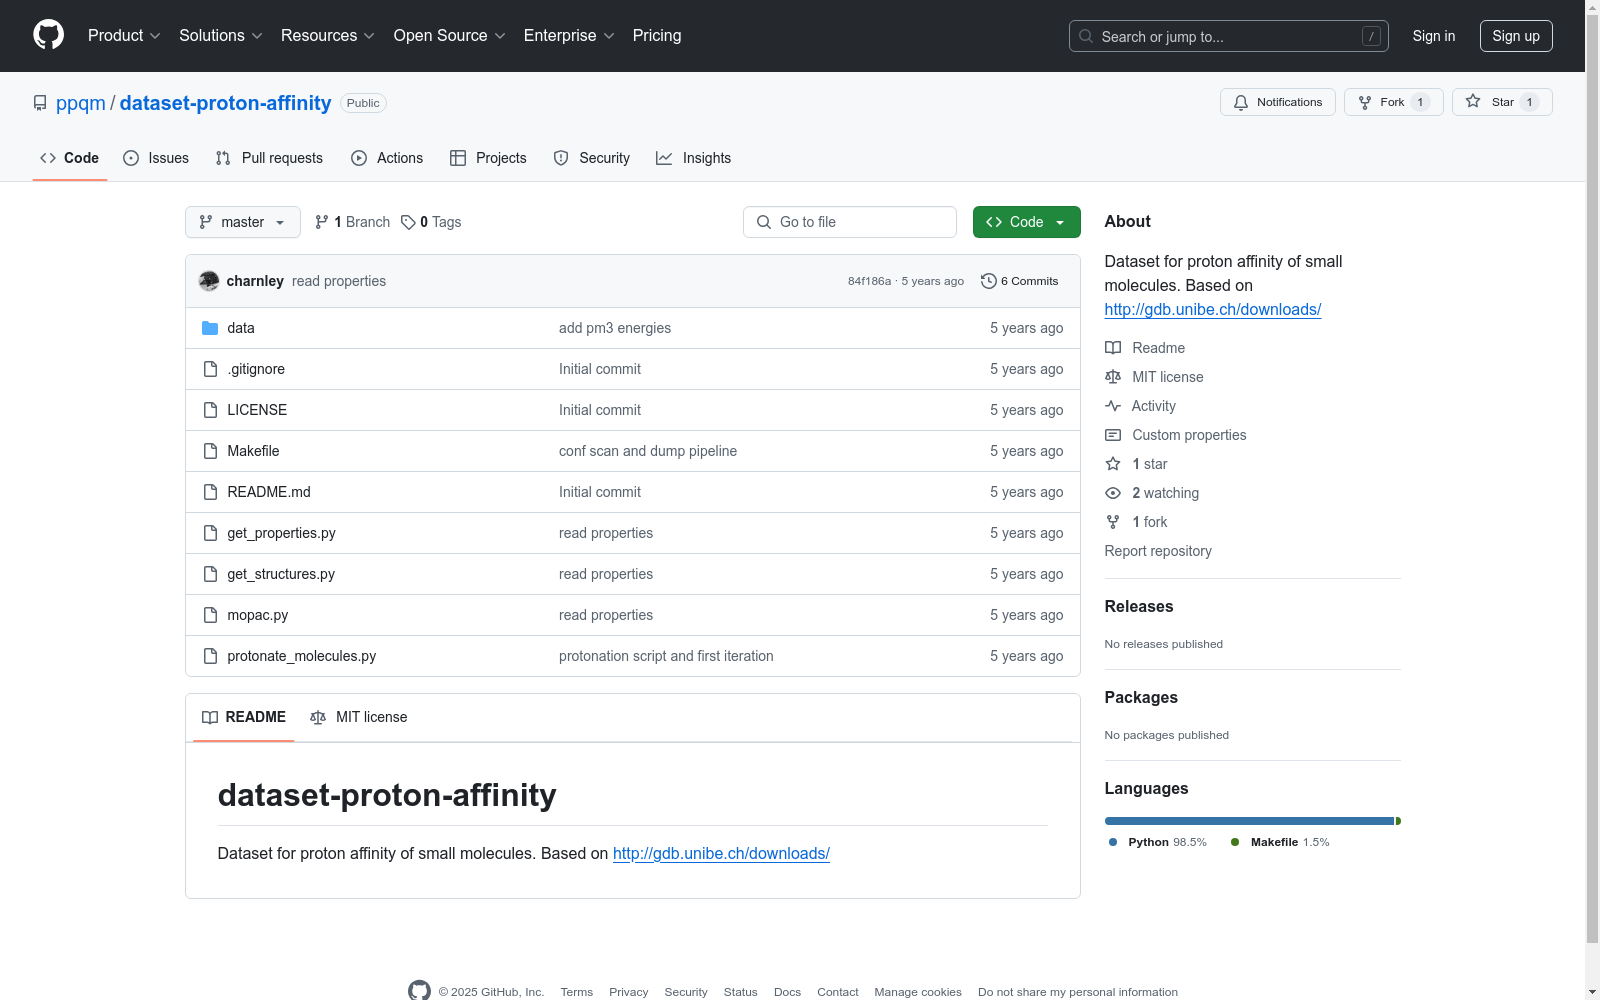Click the ppqm owner link
The image size is (1600, 1000).
(81, 103)
